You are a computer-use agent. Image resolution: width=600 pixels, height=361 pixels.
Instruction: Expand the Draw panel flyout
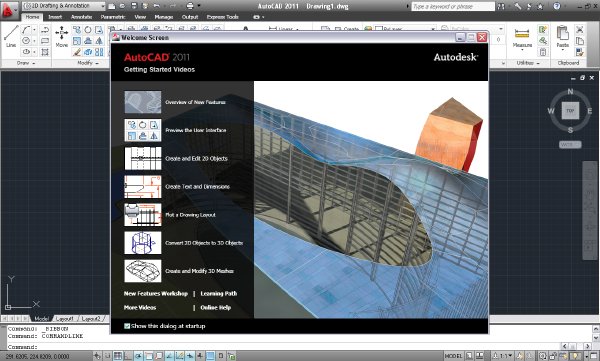pos(26,63)
